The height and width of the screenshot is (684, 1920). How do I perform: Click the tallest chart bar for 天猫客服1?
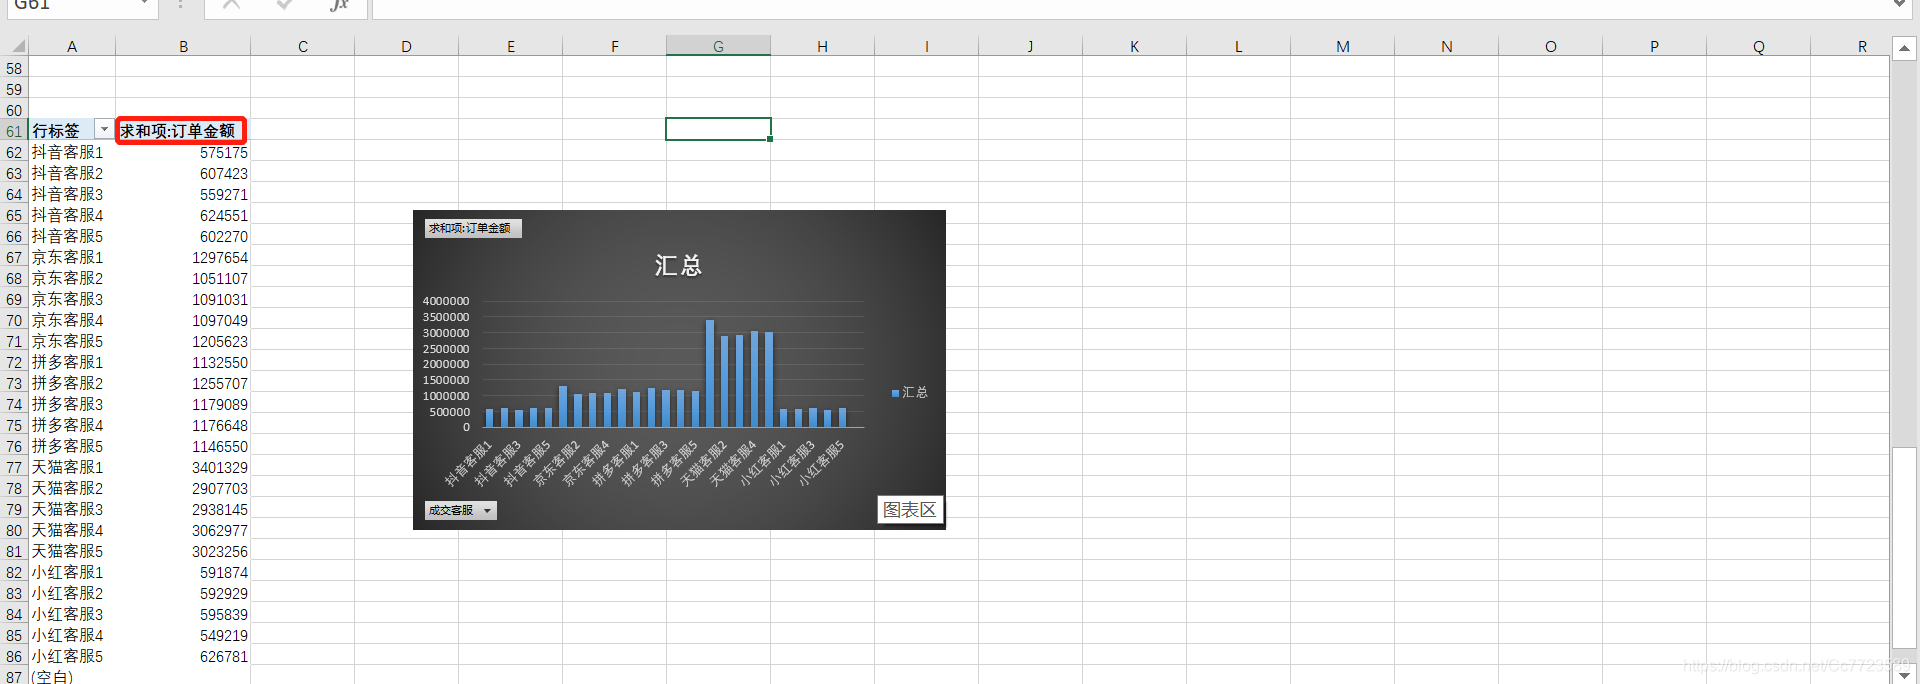pos(710,374)
